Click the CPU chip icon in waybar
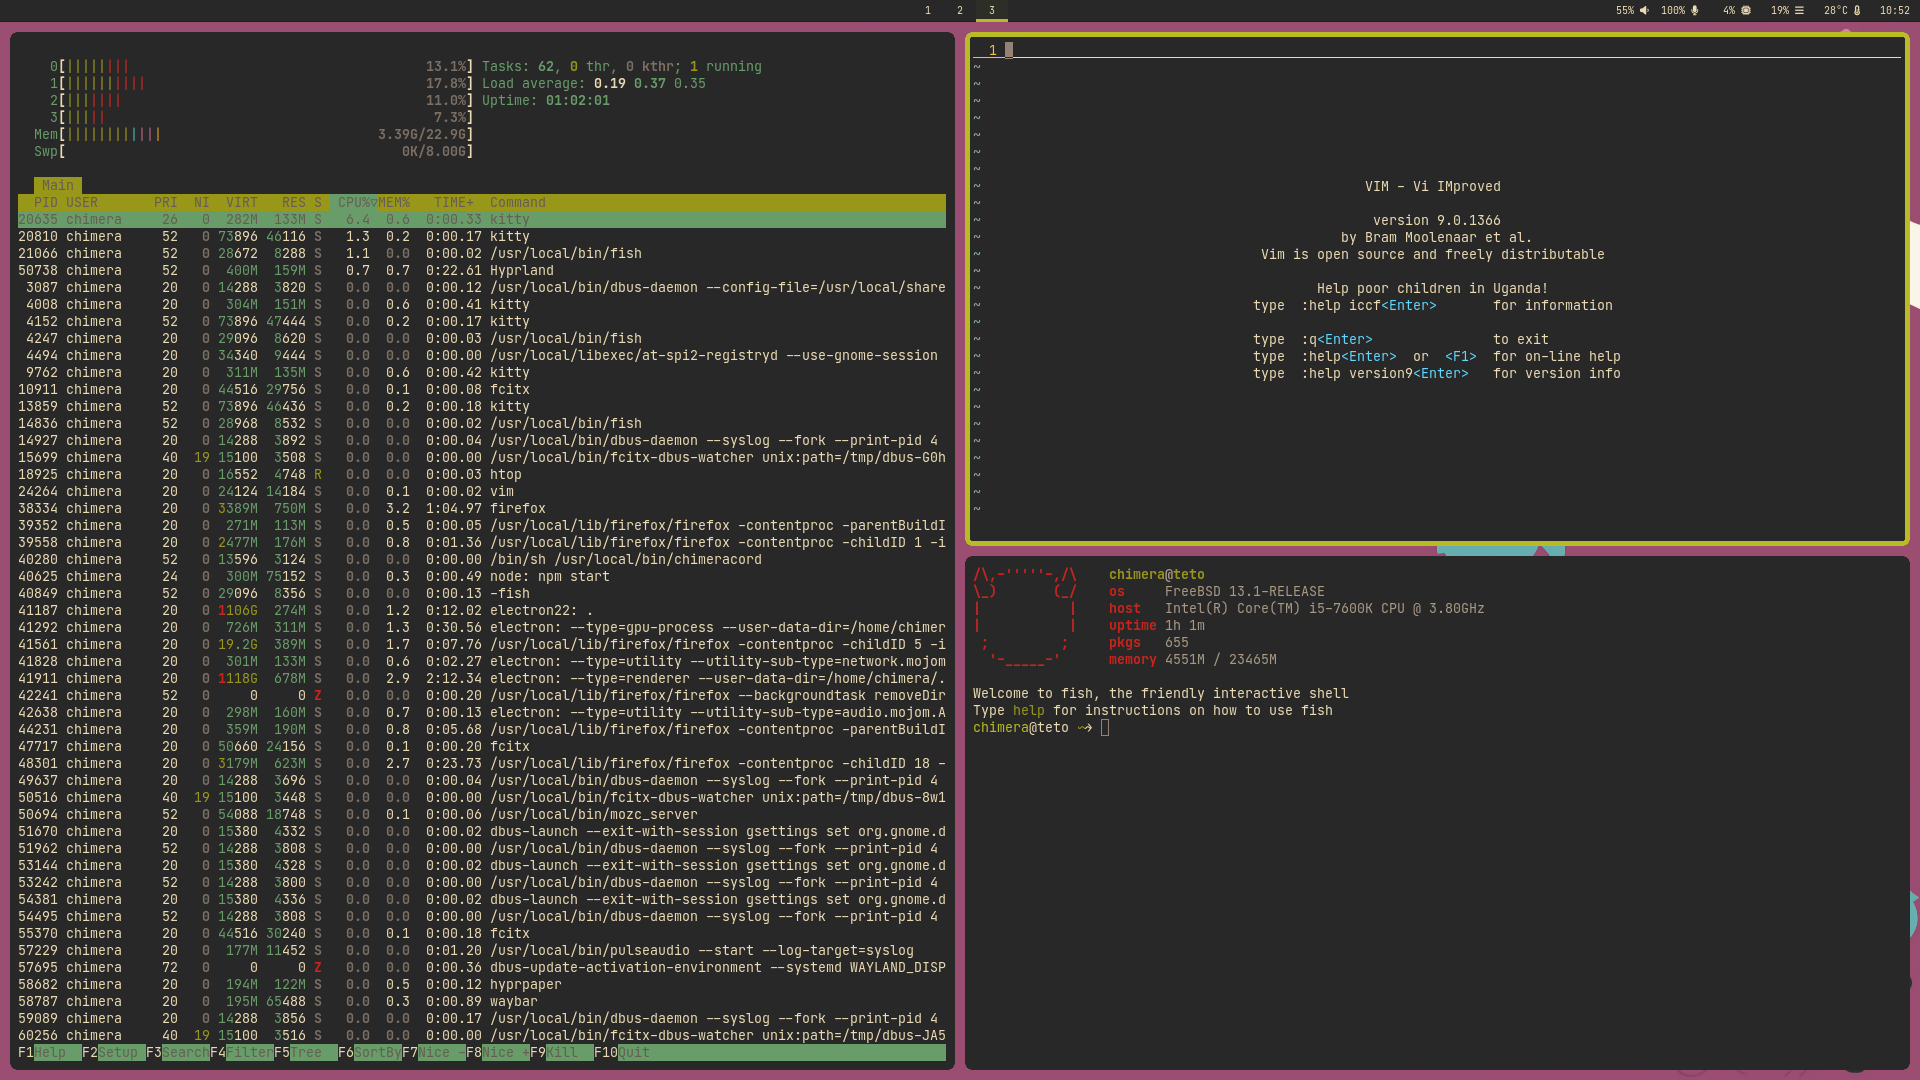Screen dimensions: 1920x1080 (1746, 11)
